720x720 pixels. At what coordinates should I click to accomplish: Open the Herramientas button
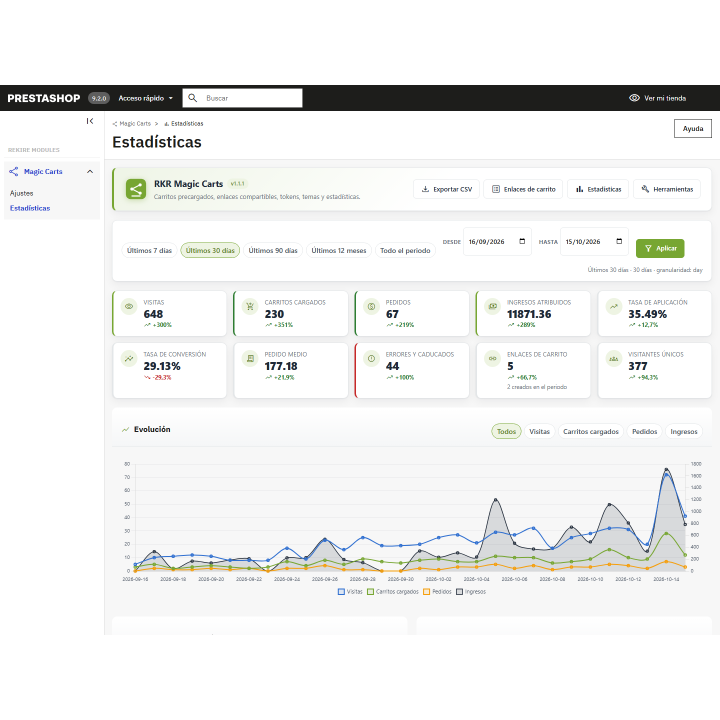(667, 189)
